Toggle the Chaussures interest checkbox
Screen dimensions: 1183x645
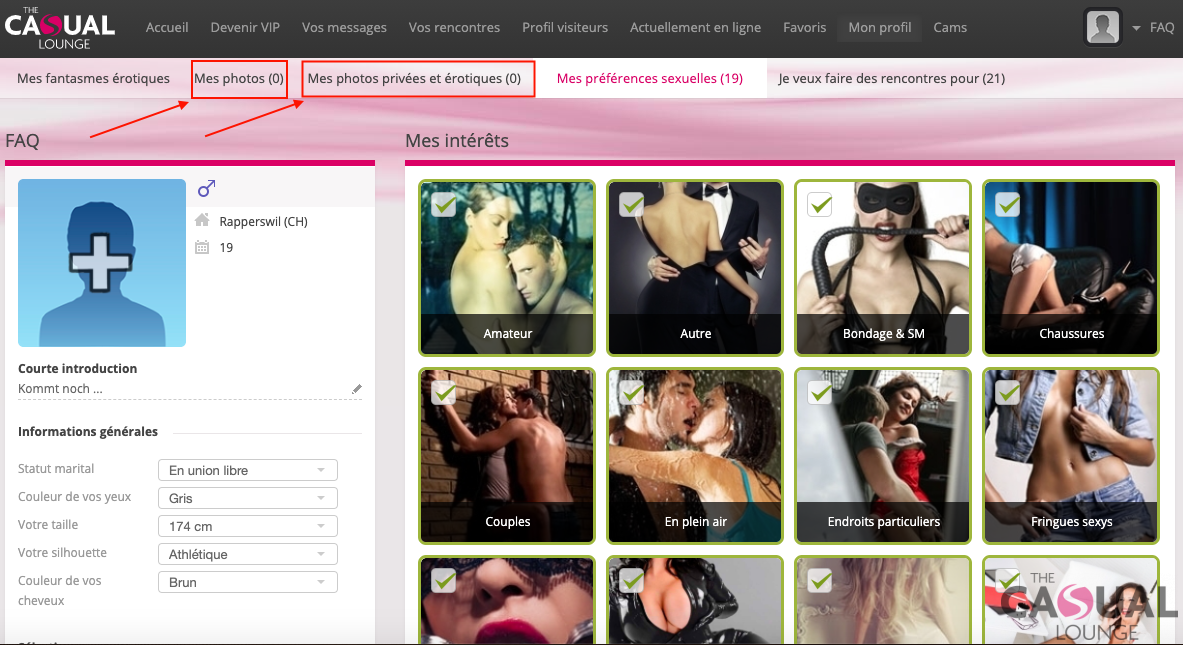pos(1008,204)
